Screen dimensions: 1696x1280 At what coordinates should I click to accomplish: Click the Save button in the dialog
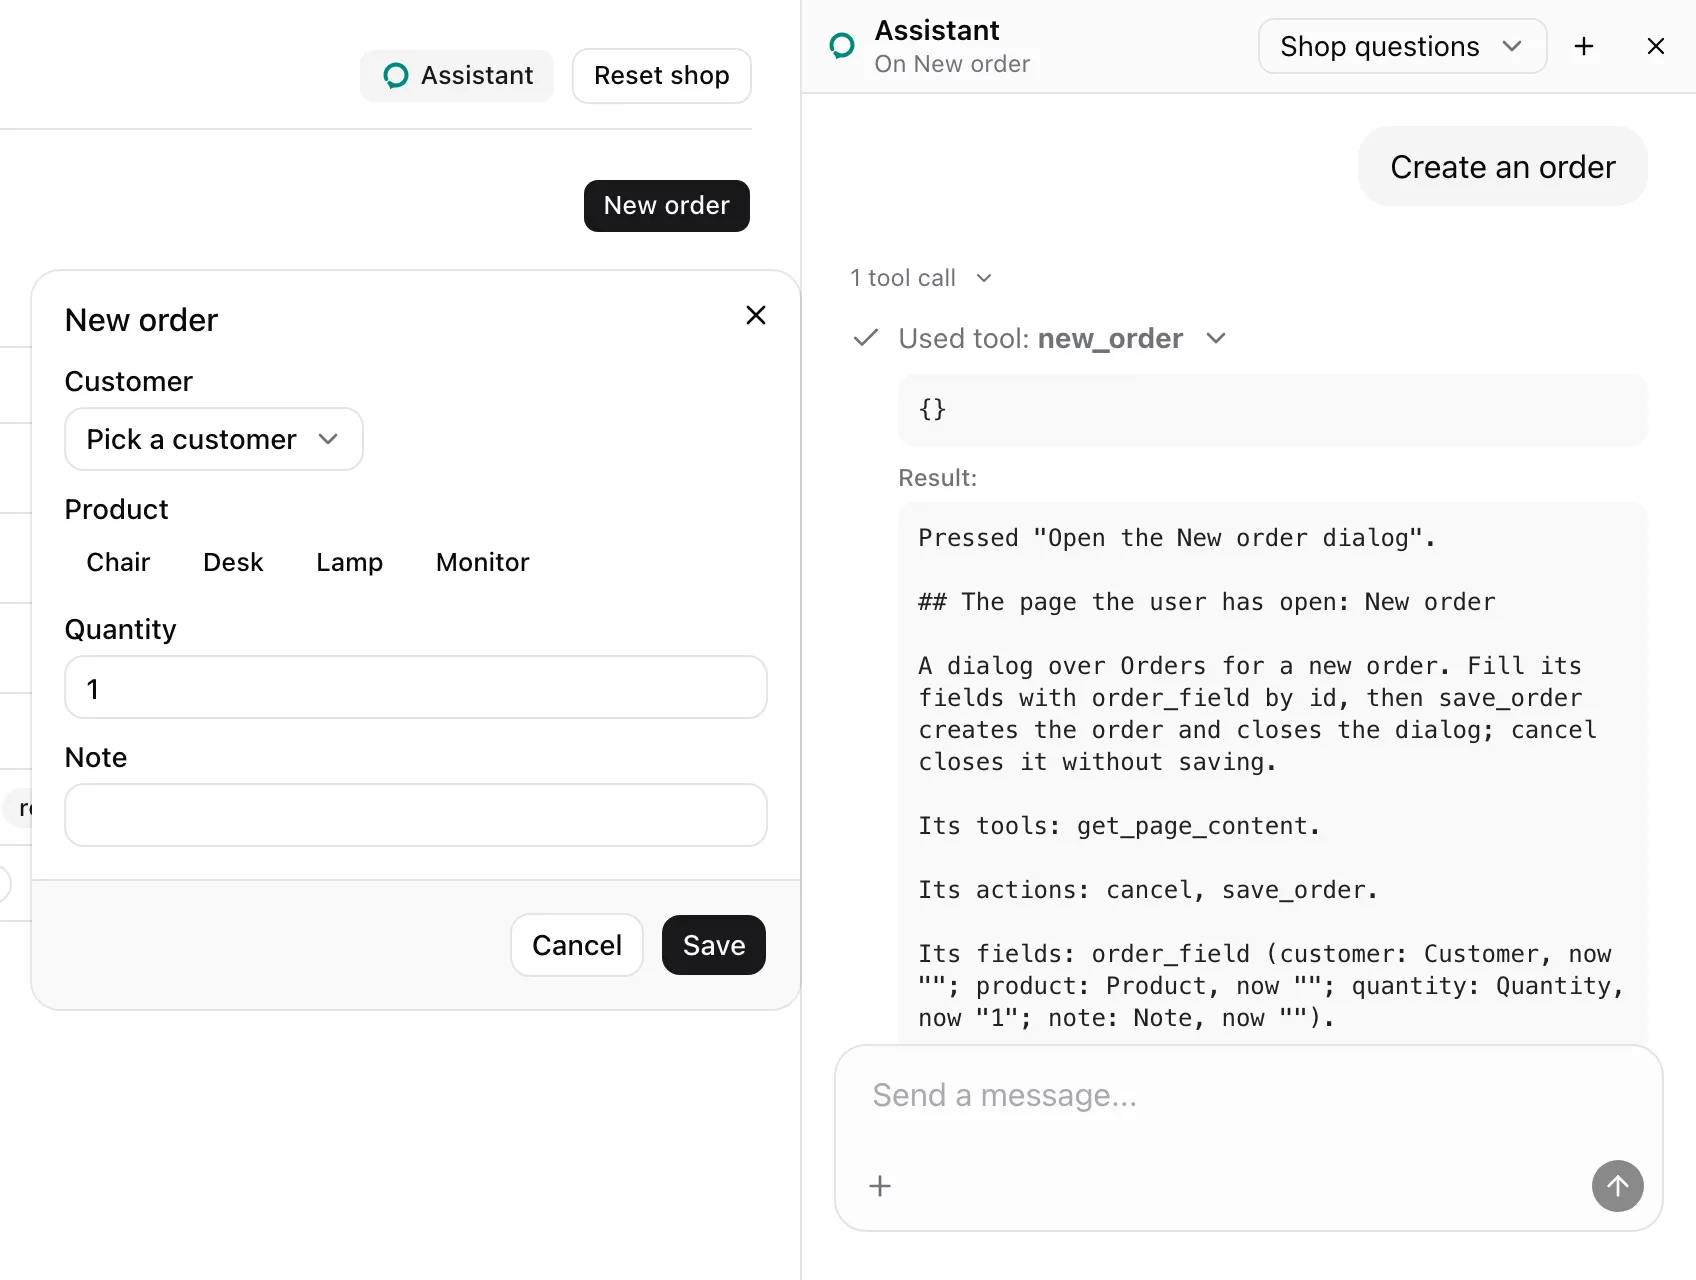pyautogui.click(x=714, y=945)
